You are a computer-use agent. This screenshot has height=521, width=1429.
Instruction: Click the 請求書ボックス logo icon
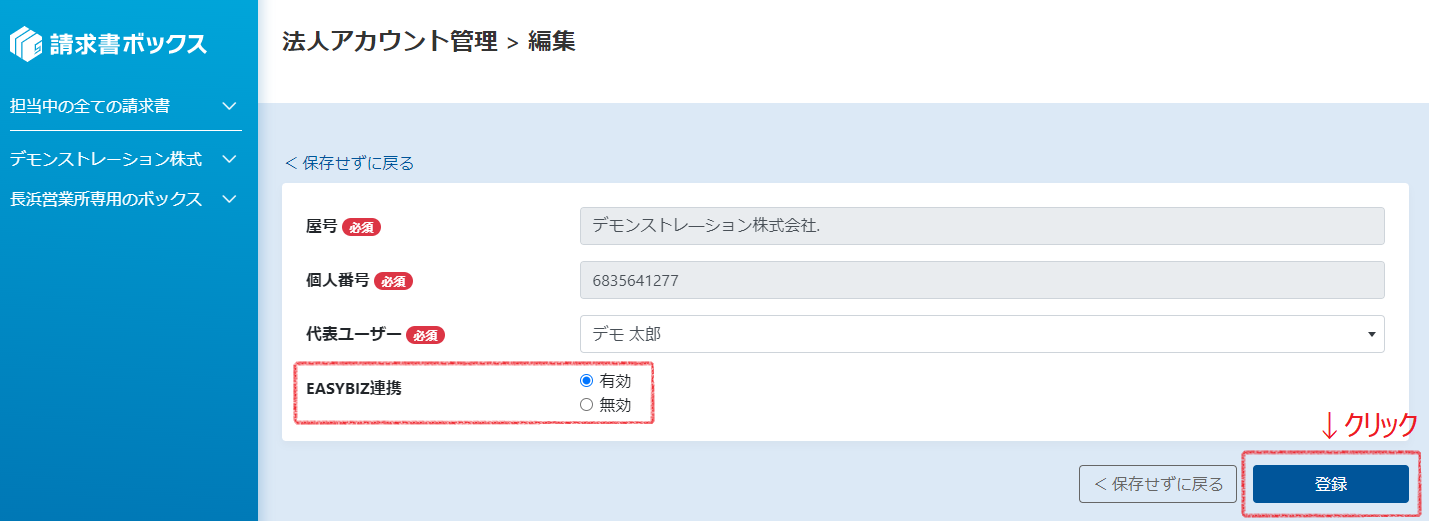[26, 43]
